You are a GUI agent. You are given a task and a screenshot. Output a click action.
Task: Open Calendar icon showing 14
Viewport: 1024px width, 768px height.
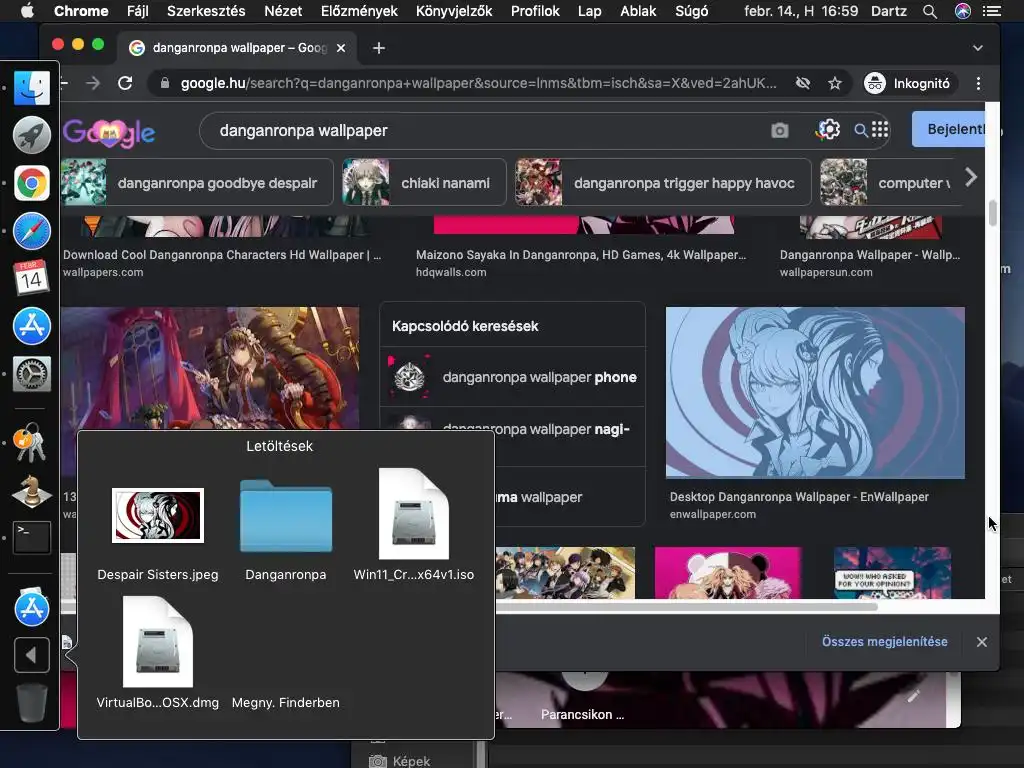pyautogui.click(x=31, y=278)
